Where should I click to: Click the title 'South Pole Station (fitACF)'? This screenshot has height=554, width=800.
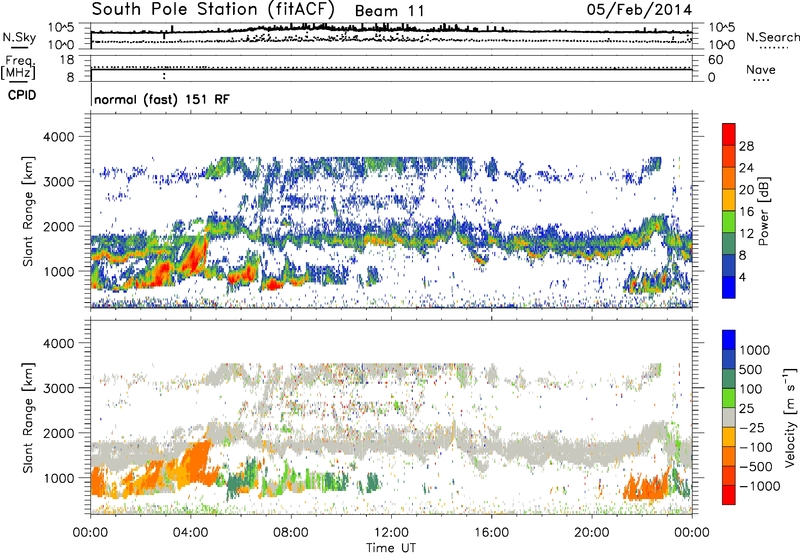point(213,9)
